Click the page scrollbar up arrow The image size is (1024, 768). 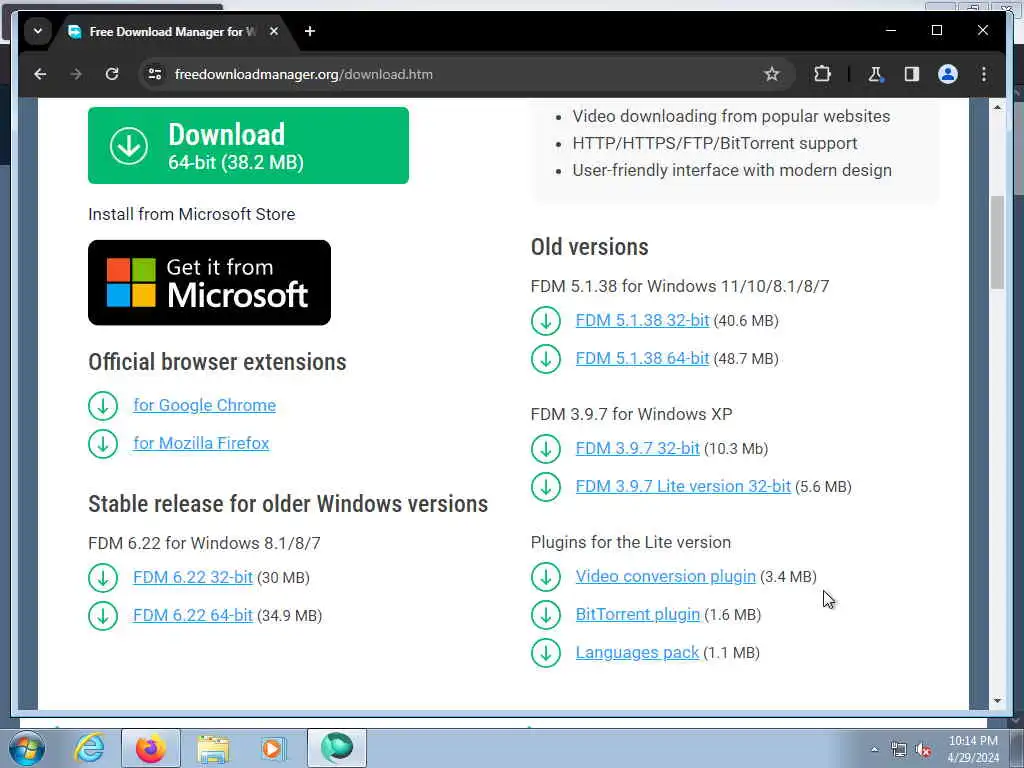(x=997, y=106)
